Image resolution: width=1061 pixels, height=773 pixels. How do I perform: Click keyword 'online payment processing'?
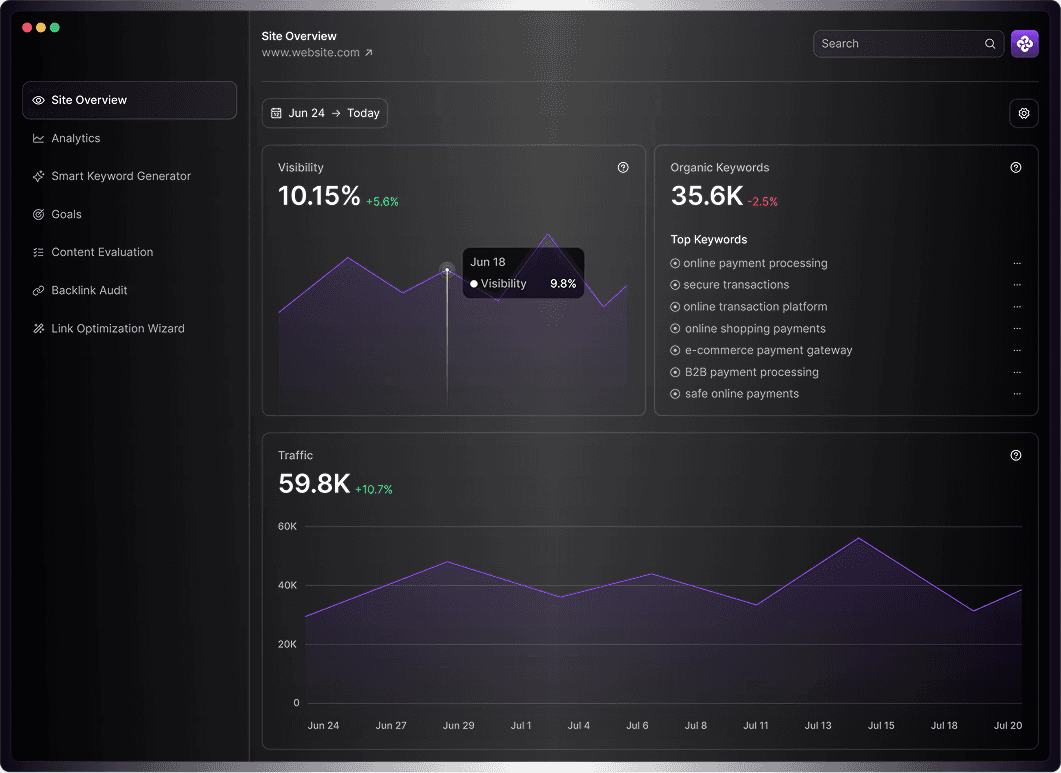(755, 263)
